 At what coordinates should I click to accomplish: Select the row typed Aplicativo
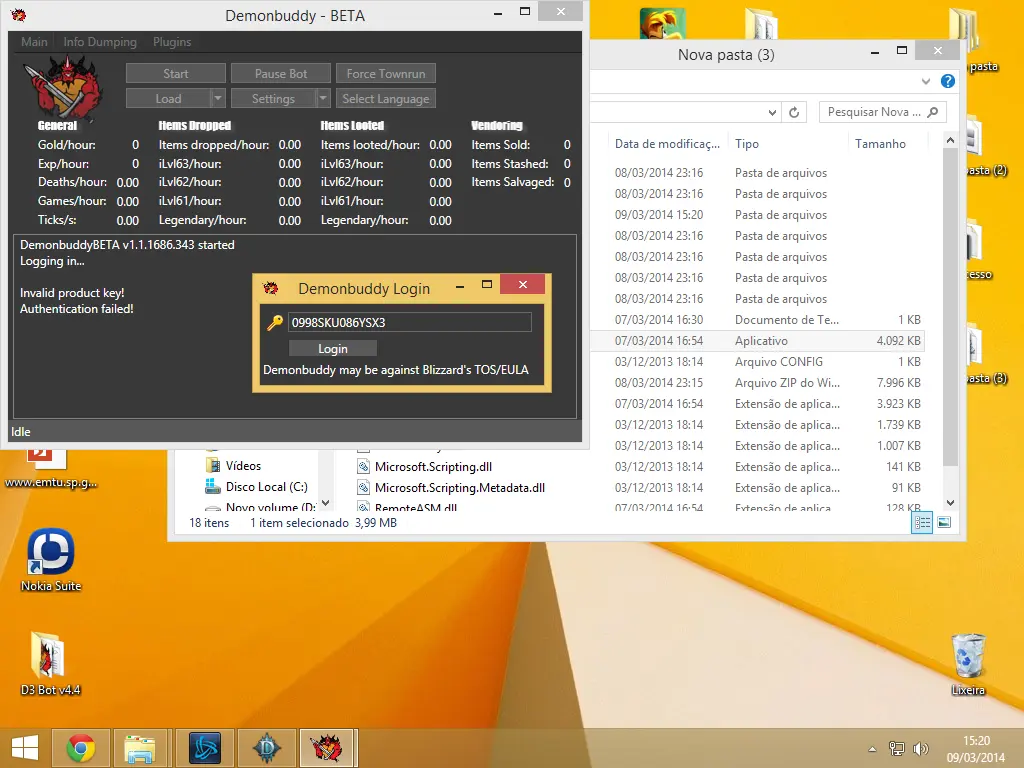coord(758,341)
